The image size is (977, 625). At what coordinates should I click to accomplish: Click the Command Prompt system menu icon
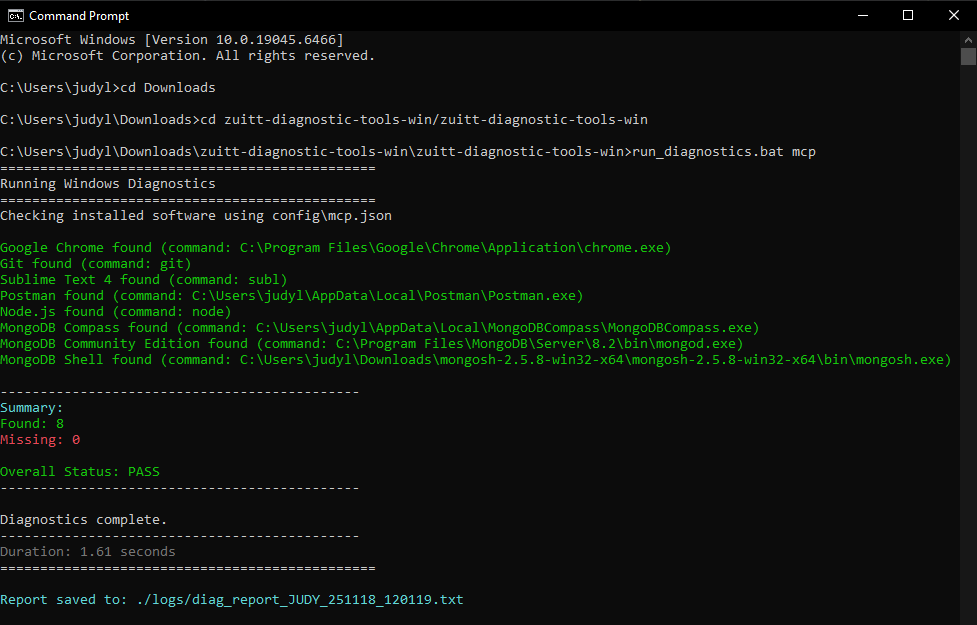click(15, 15)
